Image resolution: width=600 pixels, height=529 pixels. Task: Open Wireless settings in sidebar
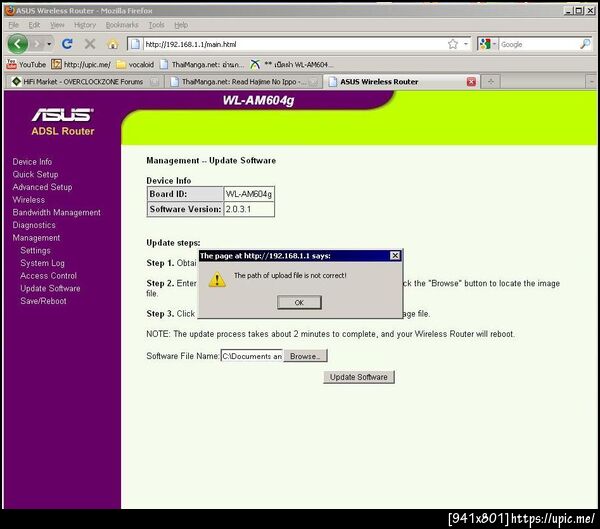tap(29, 199)
